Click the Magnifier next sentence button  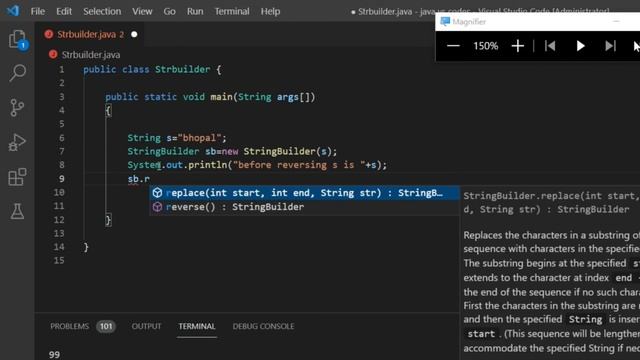point(610,46)
